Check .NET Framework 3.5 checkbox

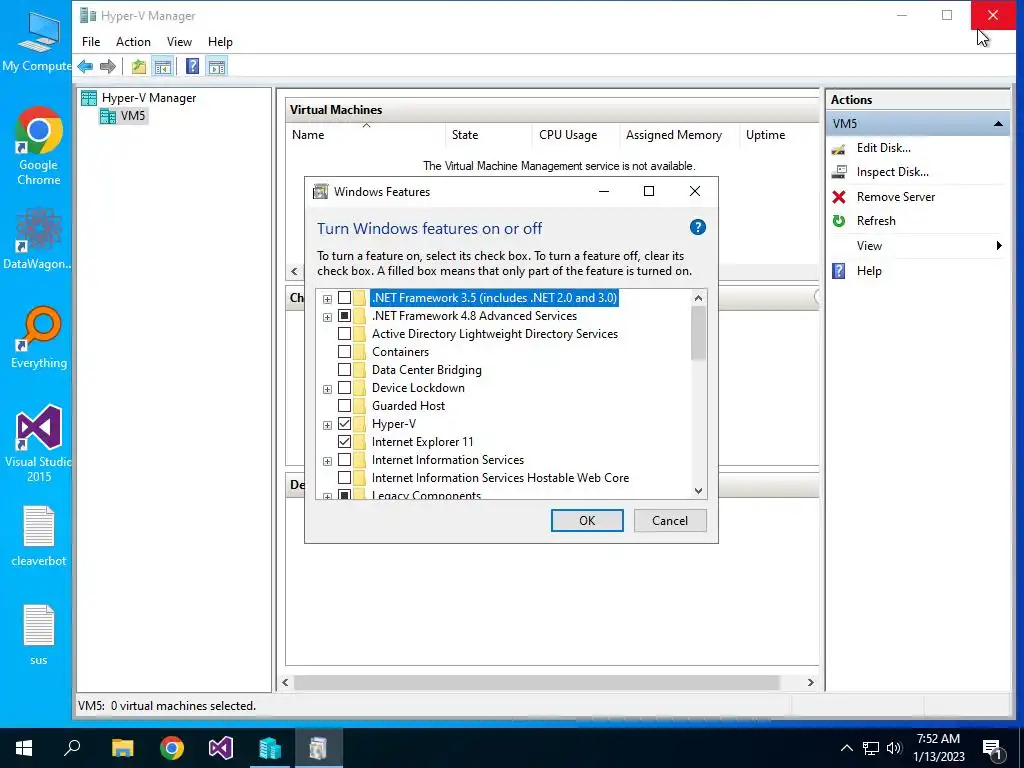pyautogui.click(x=344, y=298)
